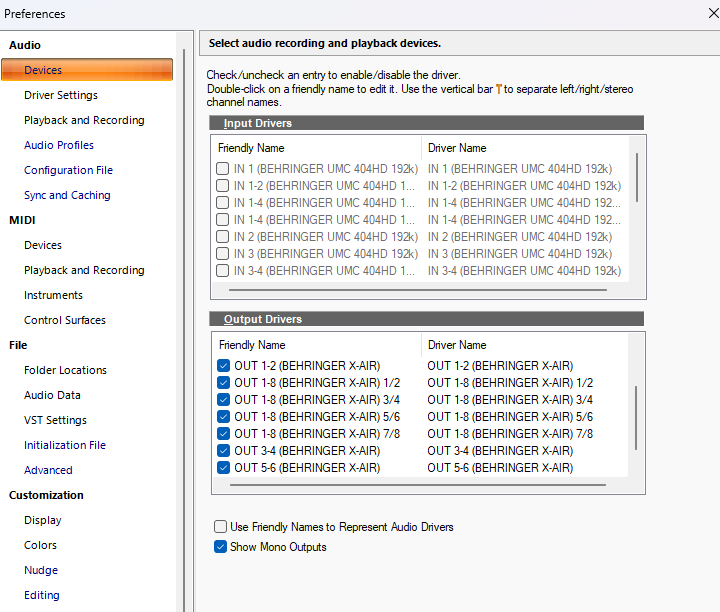Enable the IN 3-4 BEHRINGER input driver
Viewport: 720px width, 612px height.
(223, 270)
